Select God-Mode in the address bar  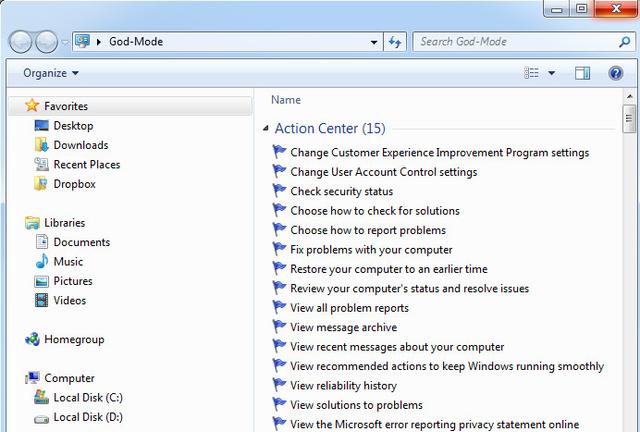coord(136,42)
